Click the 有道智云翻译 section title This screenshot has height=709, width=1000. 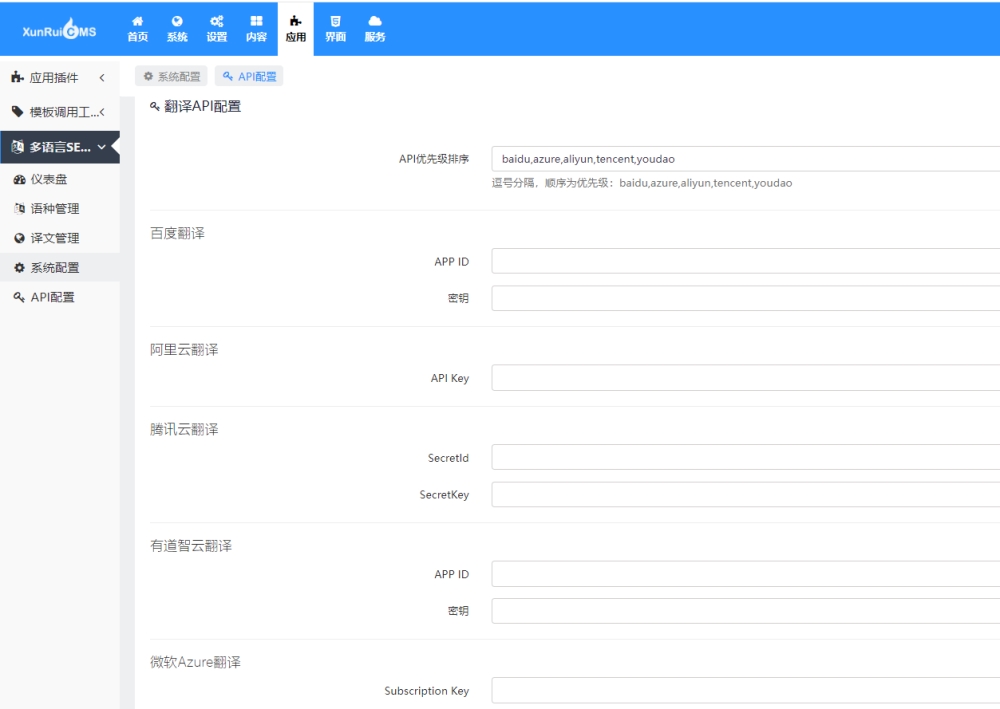[x=191, y=546]
